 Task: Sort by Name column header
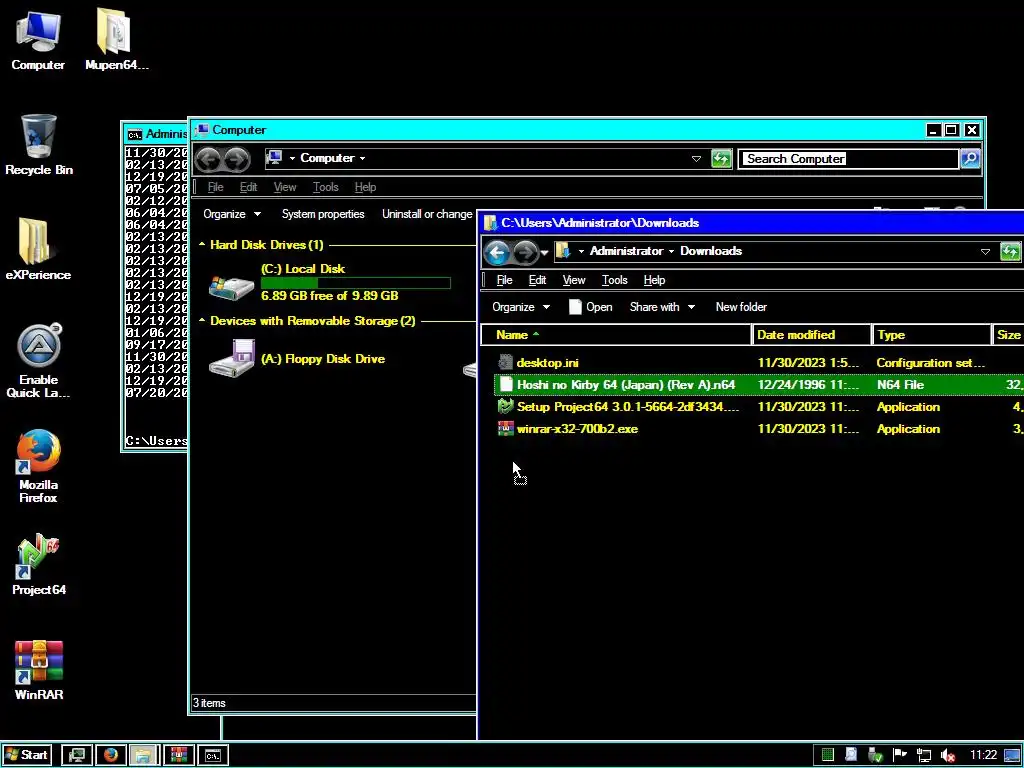pos(616,335)
